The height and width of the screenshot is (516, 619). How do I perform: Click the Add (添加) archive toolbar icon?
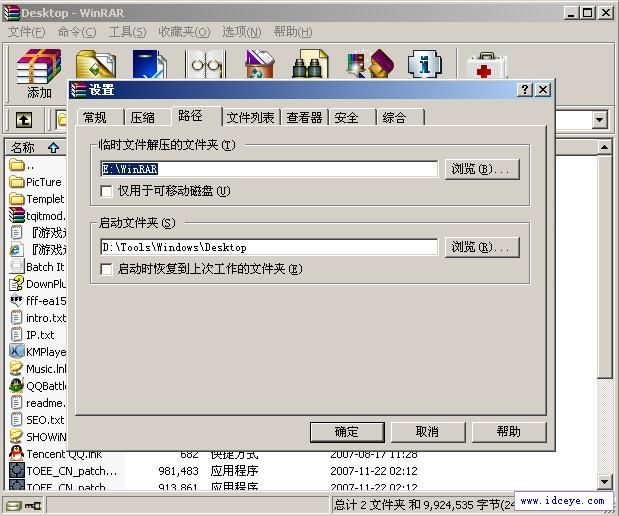click(39, 64)
